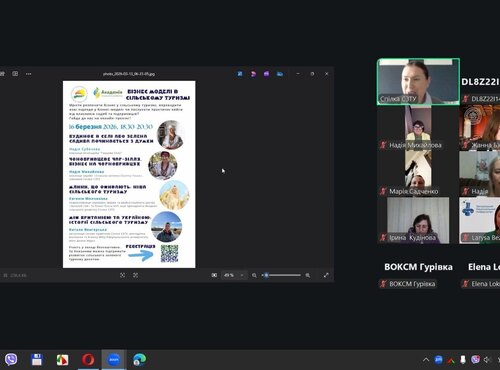Click the flyer date line '16 березня 2026'
Viewport: 500px width, 370px height.
click(111, 127)
